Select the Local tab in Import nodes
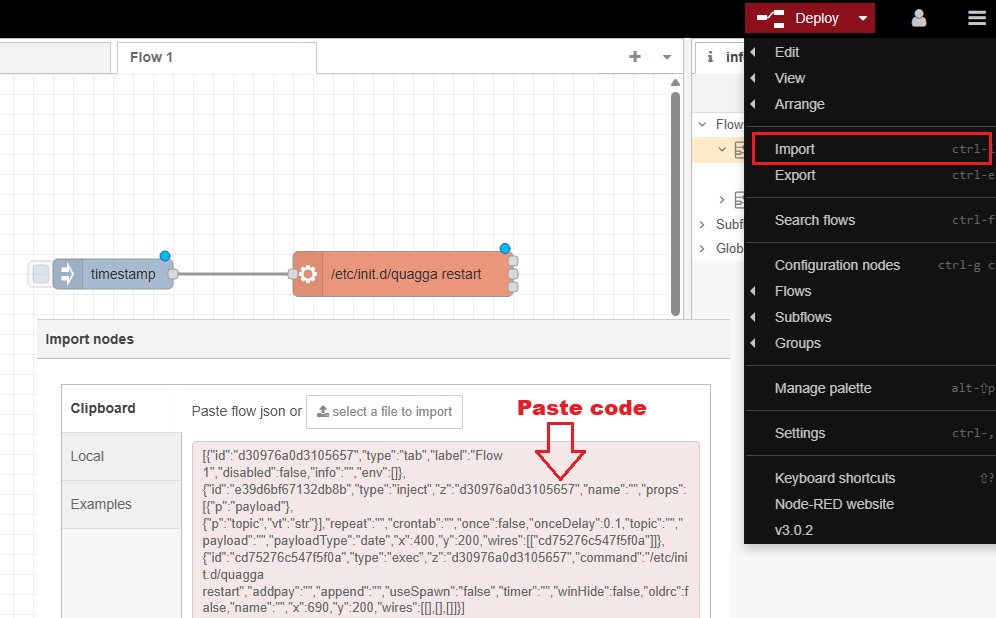The image size is (996, 618). [88, 456]
